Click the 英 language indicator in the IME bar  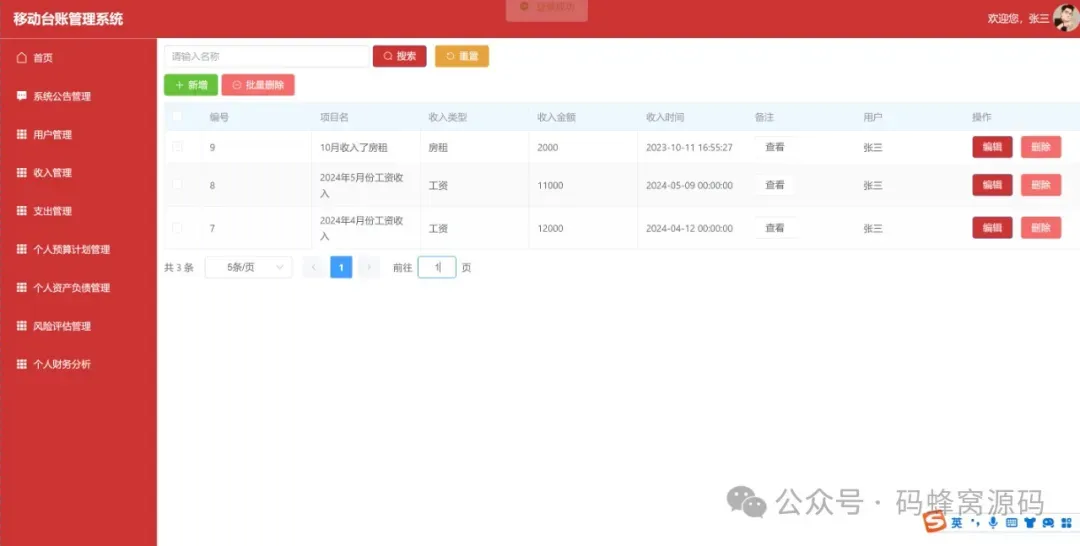(x=957, y=523)
